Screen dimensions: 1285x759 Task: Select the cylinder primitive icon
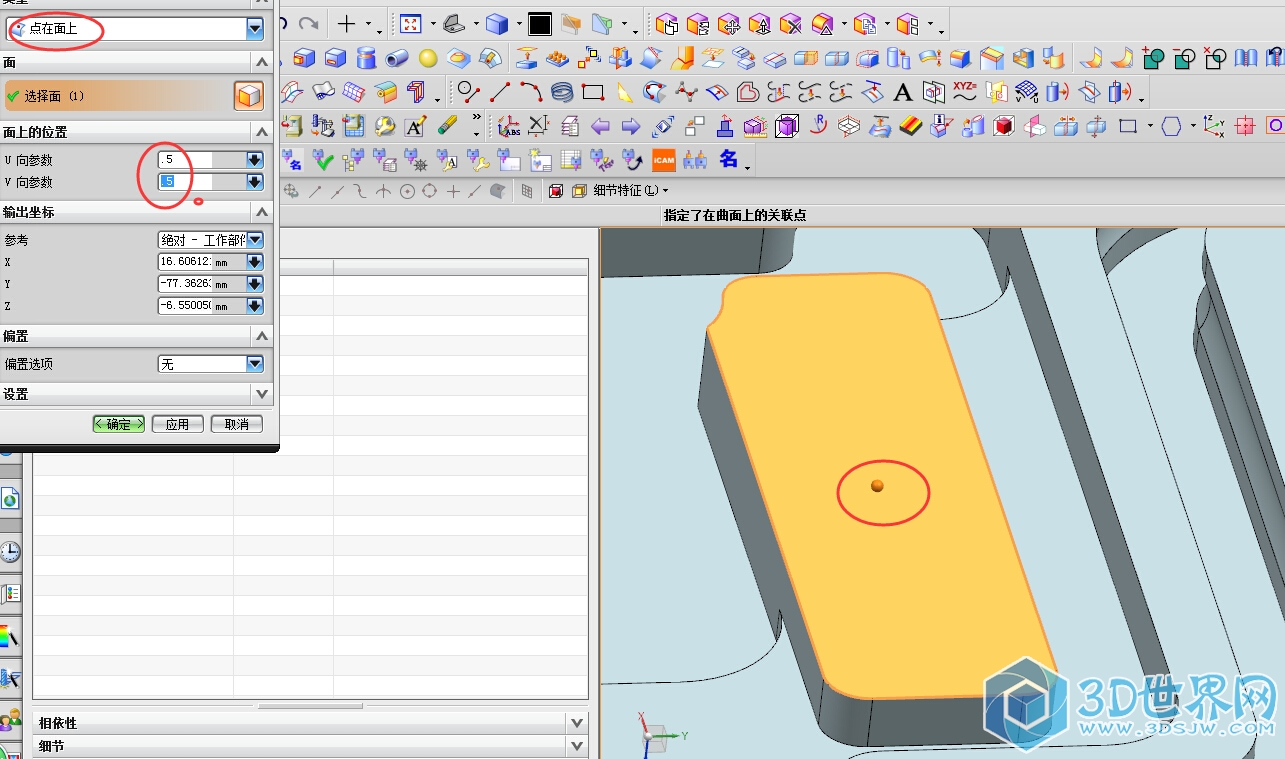[x=366, y=58]
